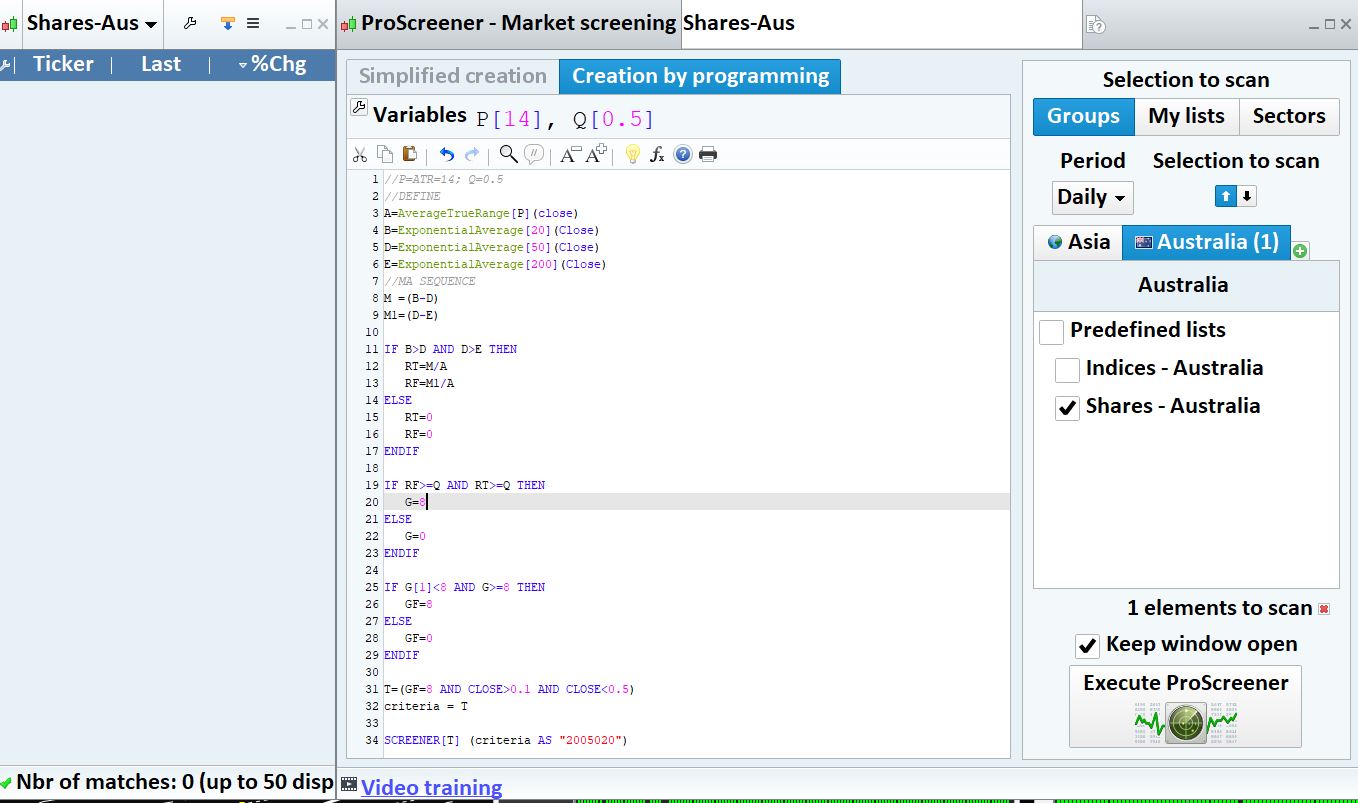Click the candlestick icon beside Shares-Aus list
This screenshot has height=803, width=1358.
tap(11, 23)
